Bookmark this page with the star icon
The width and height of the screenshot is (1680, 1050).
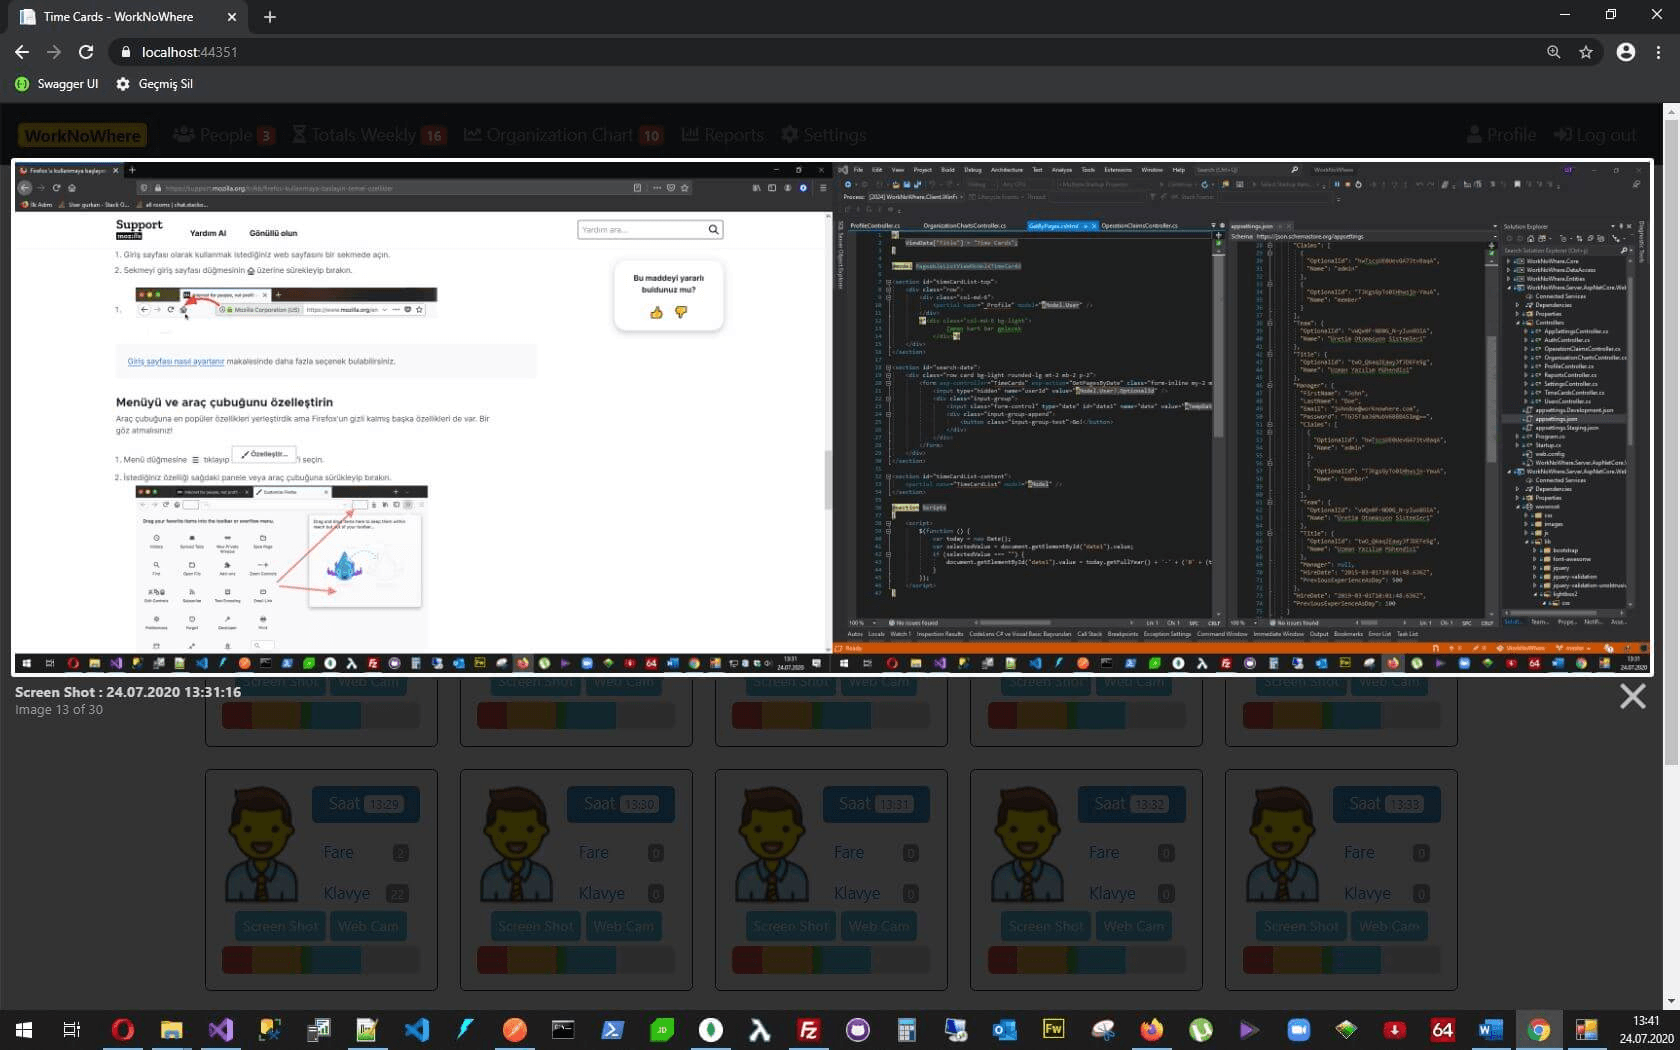(1586, 52)
